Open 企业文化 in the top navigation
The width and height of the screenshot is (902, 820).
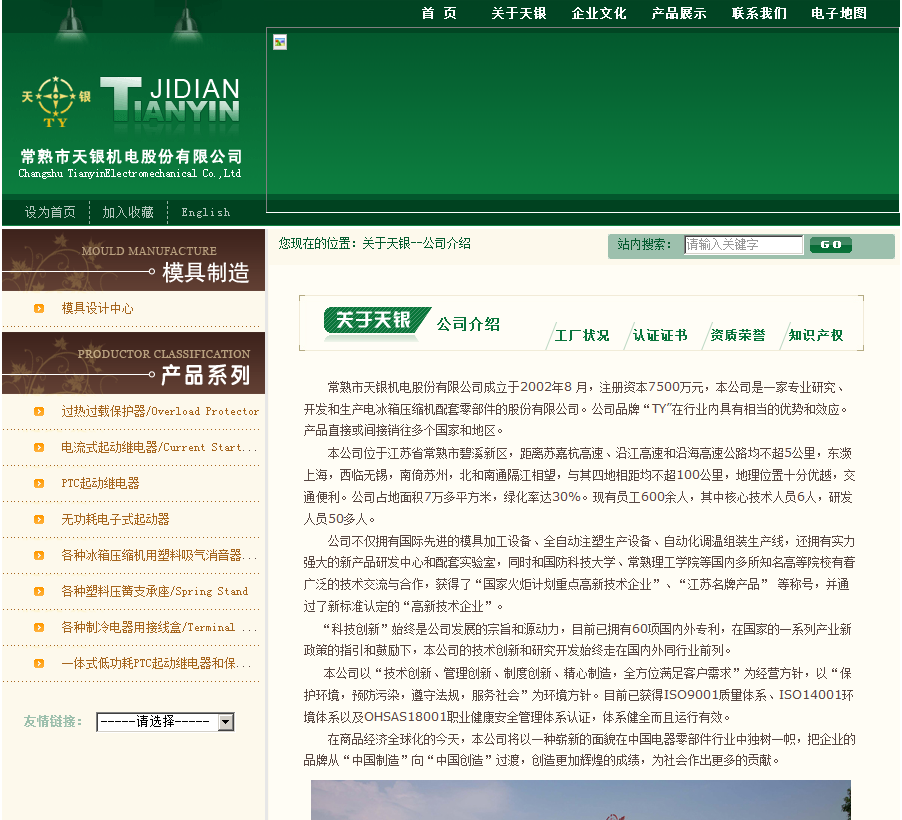[x=599, y=13]
